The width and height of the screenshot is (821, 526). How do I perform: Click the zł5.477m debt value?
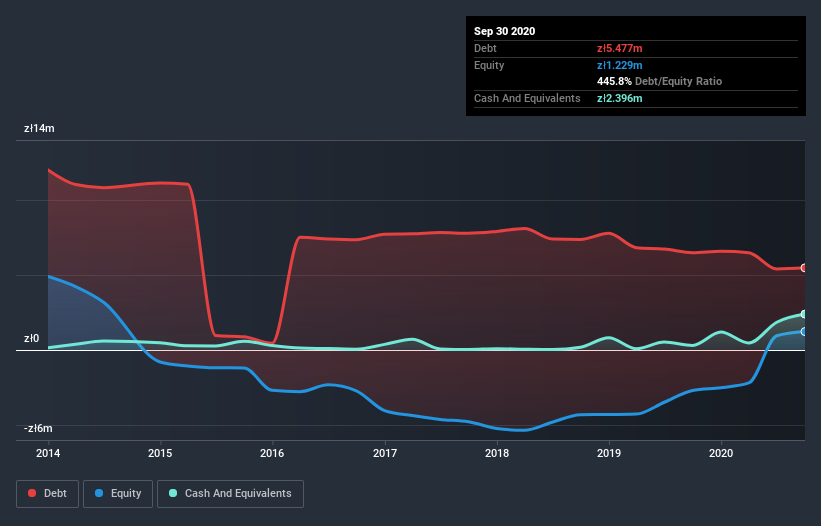point(619,48)
